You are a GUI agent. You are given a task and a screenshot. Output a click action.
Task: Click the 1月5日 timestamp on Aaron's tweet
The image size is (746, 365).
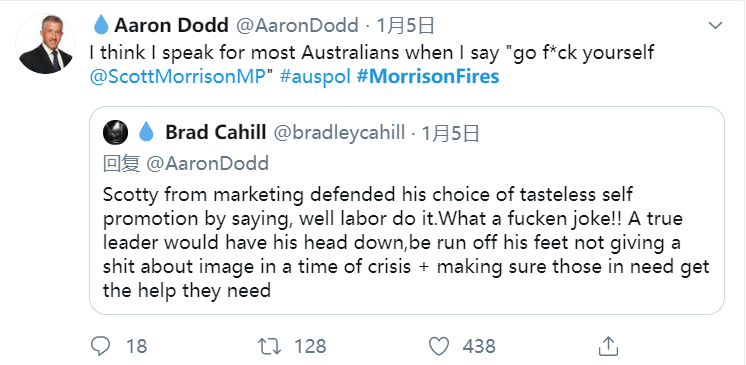pyautogui.click(x=406, y=25)
